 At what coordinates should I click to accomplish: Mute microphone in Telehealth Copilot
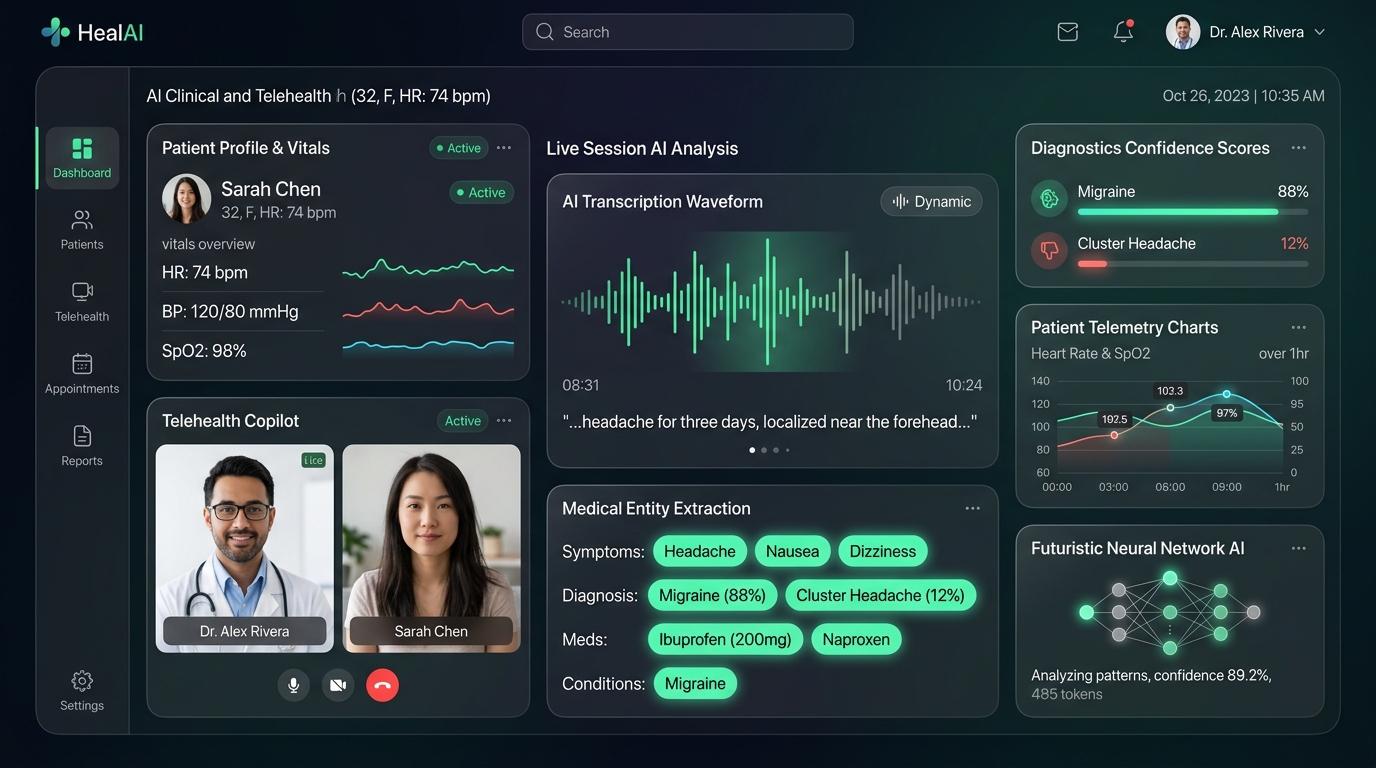click(x=293, y=685)
